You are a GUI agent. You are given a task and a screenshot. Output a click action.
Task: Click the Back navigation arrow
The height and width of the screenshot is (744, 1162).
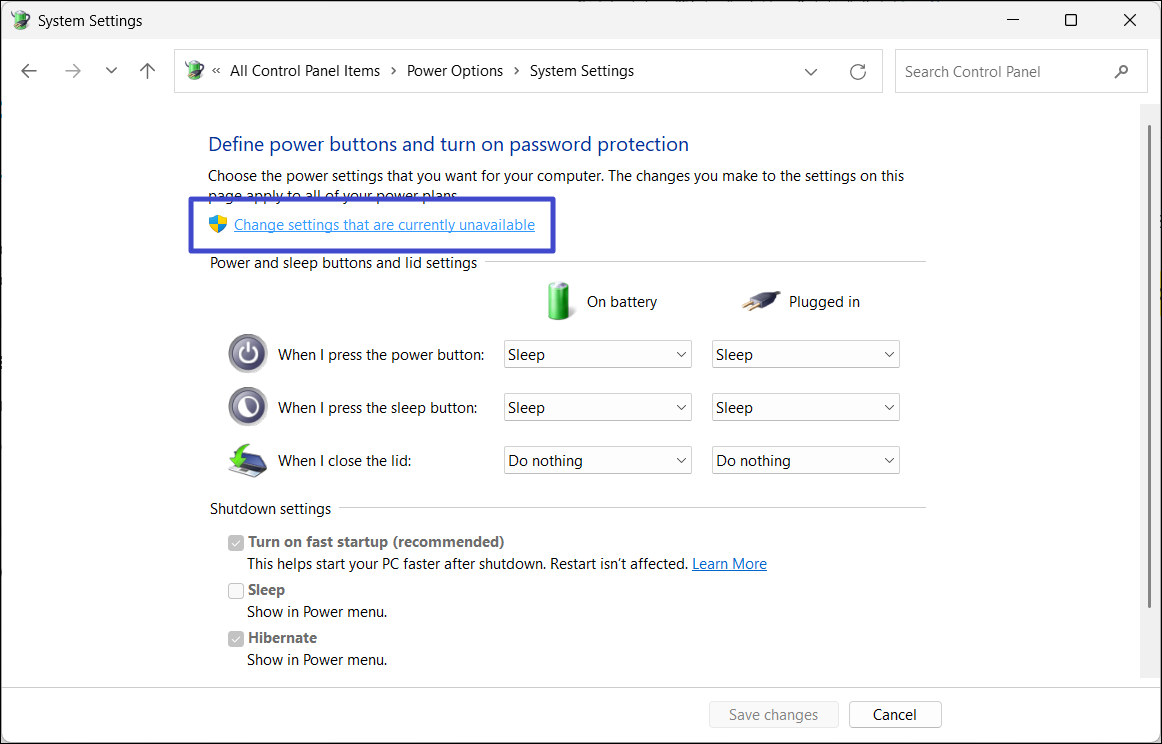coord(29,71)
